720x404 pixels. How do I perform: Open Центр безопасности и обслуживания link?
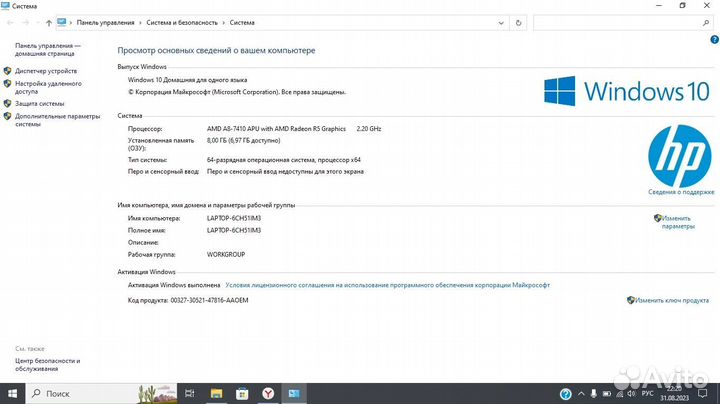[x=47, y=365]
